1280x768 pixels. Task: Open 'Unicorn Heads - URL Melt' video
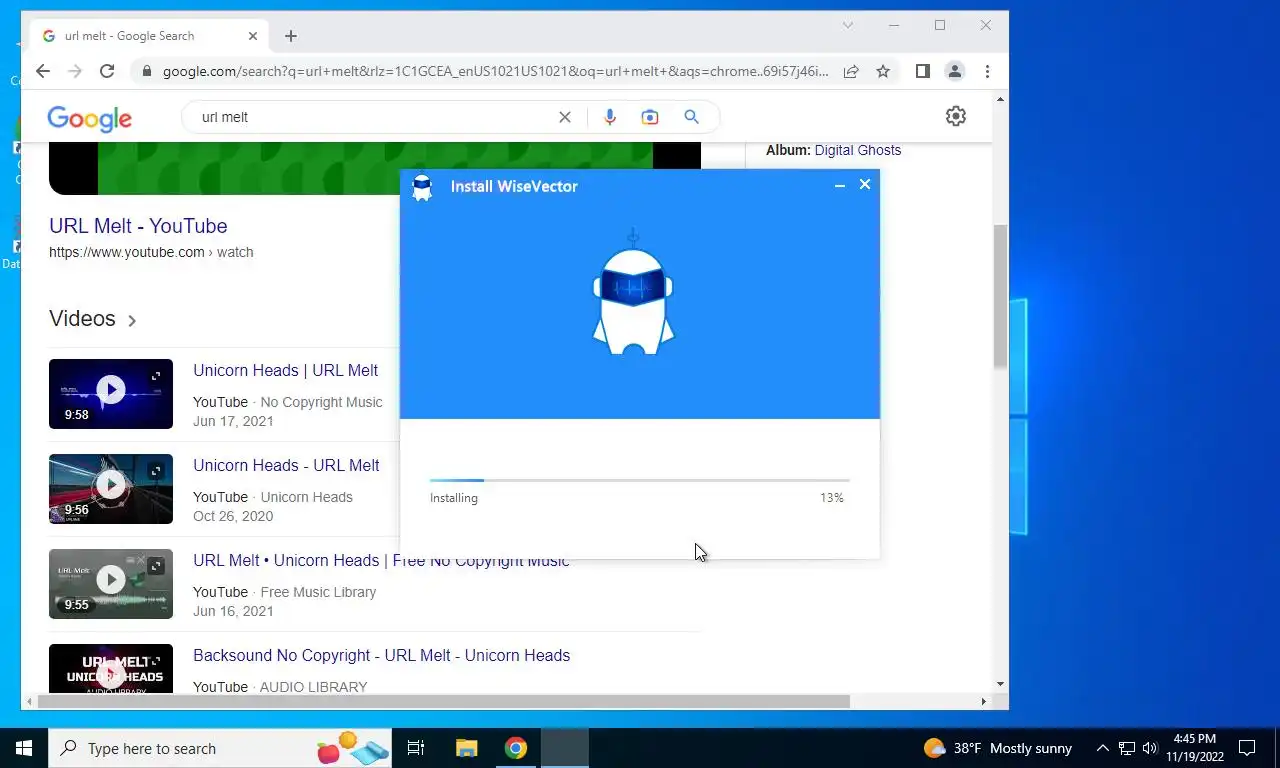286,465
